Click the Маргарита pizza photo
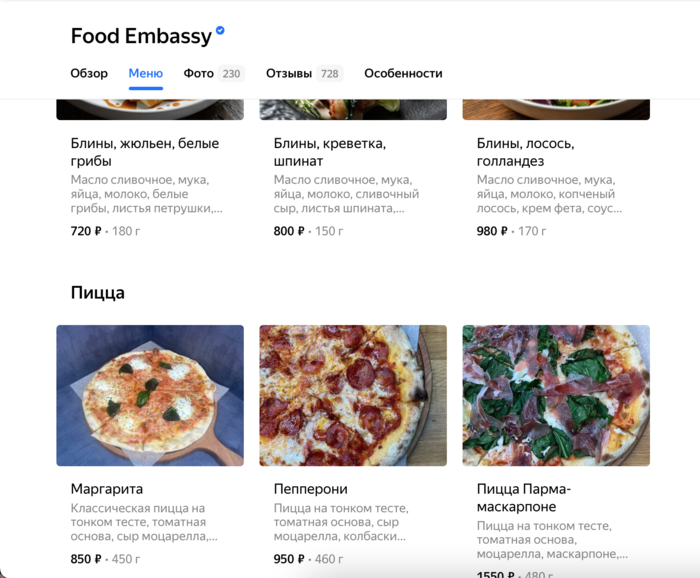The image size is (700, 578). click(x=150, y=395)
